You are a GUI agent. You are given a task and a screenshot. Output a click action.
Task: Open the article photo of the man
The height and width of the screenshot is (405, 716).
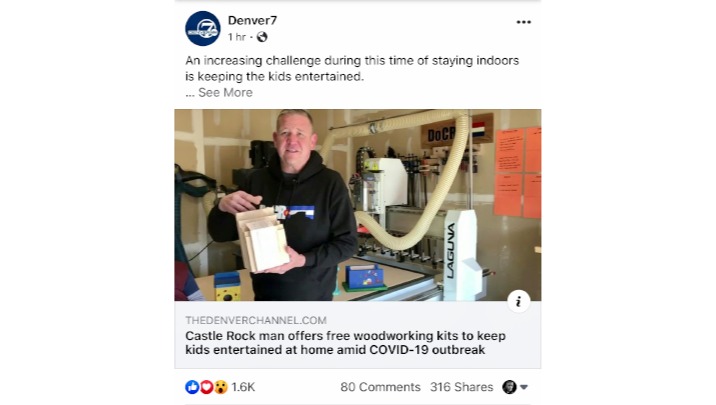coord(358,205)
